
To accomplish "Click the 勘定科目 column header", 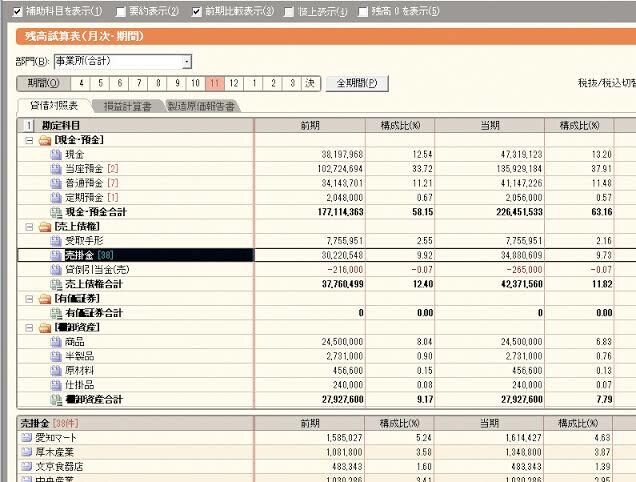I will coord(61,126).
